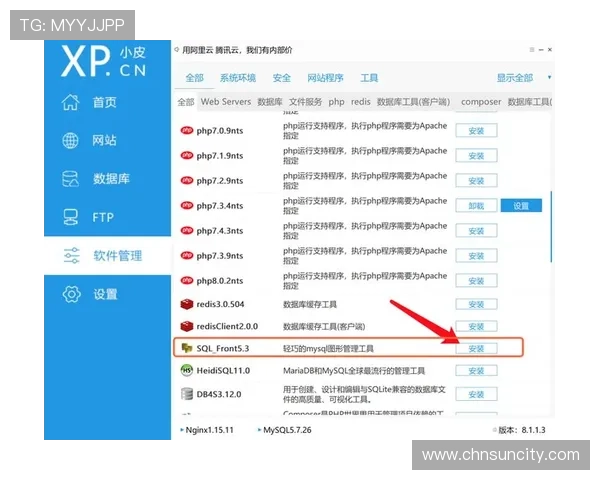Click the php7.0.9nts icon
Screen dimensions: 600x480
tap(187, 130)
